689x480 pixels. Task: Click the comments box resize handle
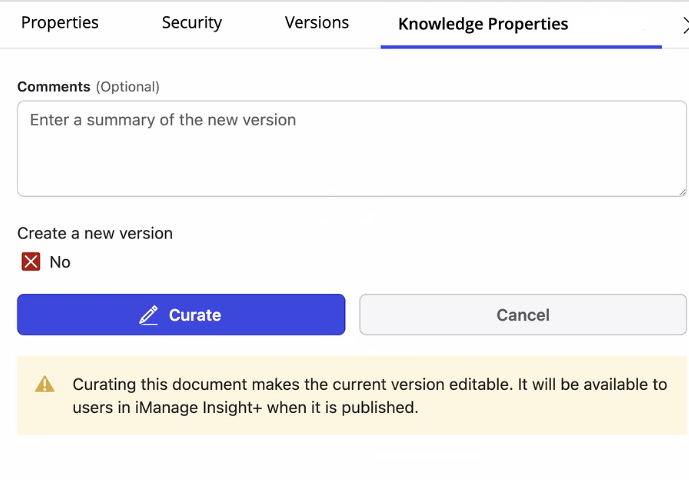pyautogui.click(x=681, y=191)
